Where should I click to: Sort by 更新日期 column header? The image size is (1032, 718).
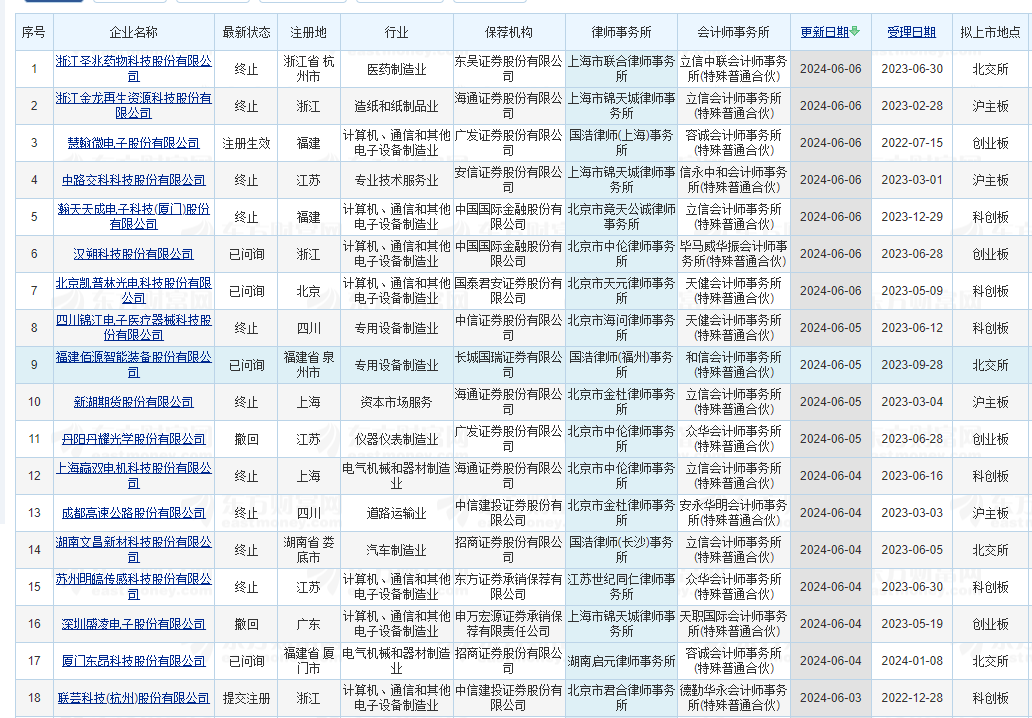pyautogui.click(x=825, y=32)
